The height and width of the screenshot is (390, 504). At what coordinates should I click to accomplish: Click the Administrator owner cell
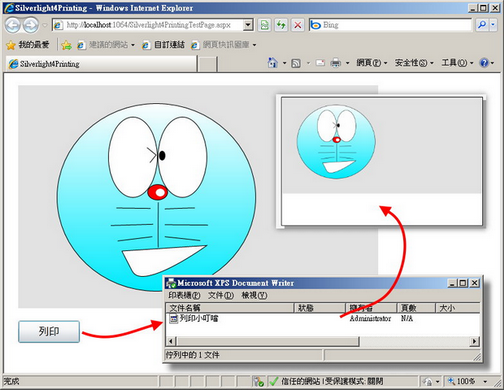pyautogui.click(x=370, y=318)
